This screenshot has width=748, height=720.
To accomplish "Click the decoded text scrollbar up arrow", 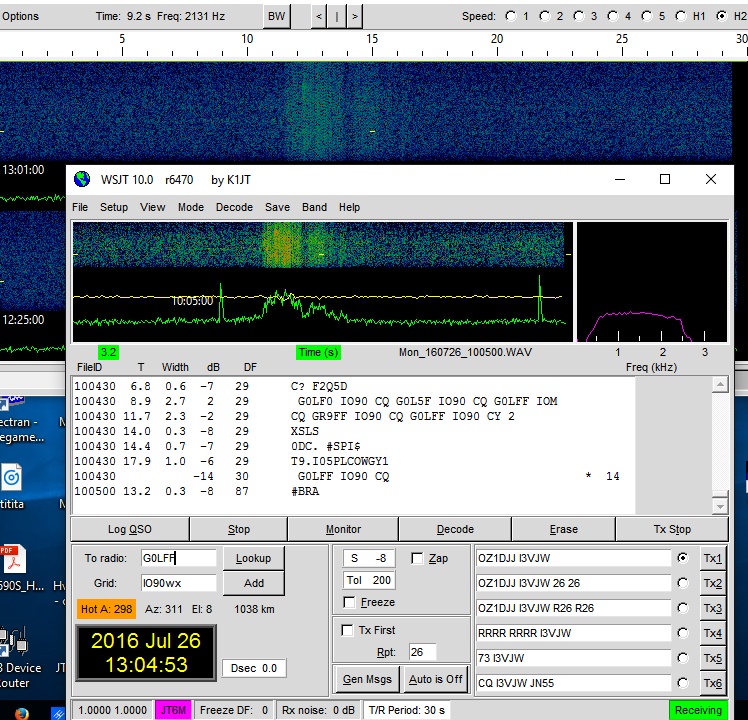I will [x=720, y=384].
